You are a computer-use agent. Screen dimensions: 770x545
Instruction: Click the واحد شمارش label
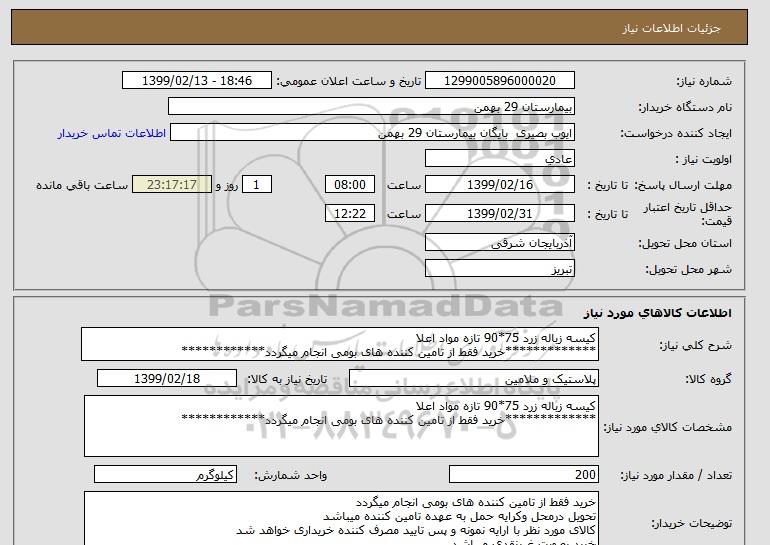point(291,475)
